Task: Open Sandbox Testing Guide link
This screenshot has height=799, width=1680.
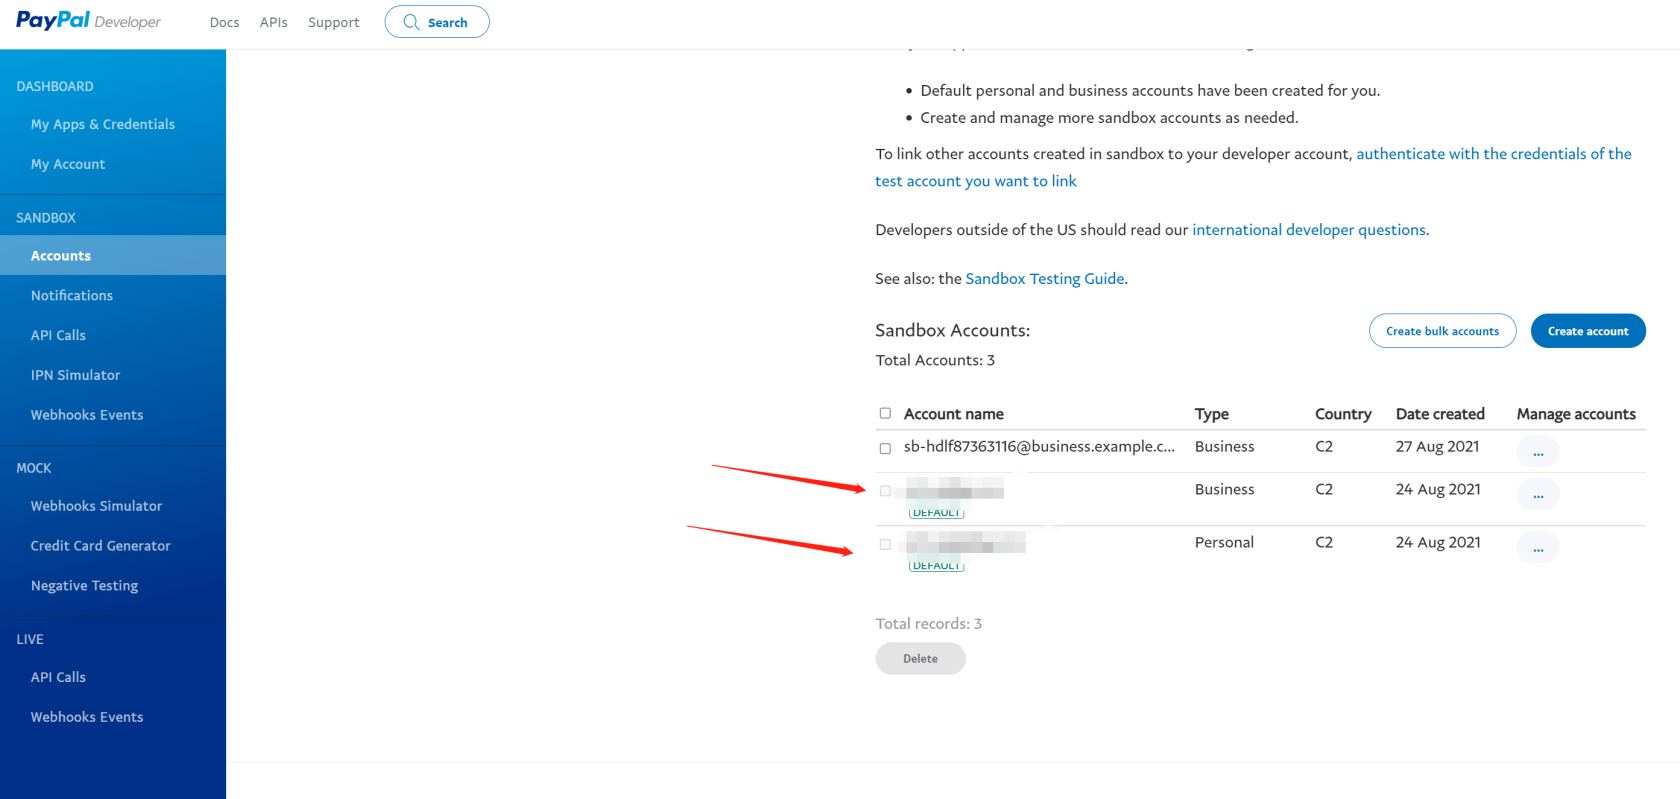Action: 1045,279
